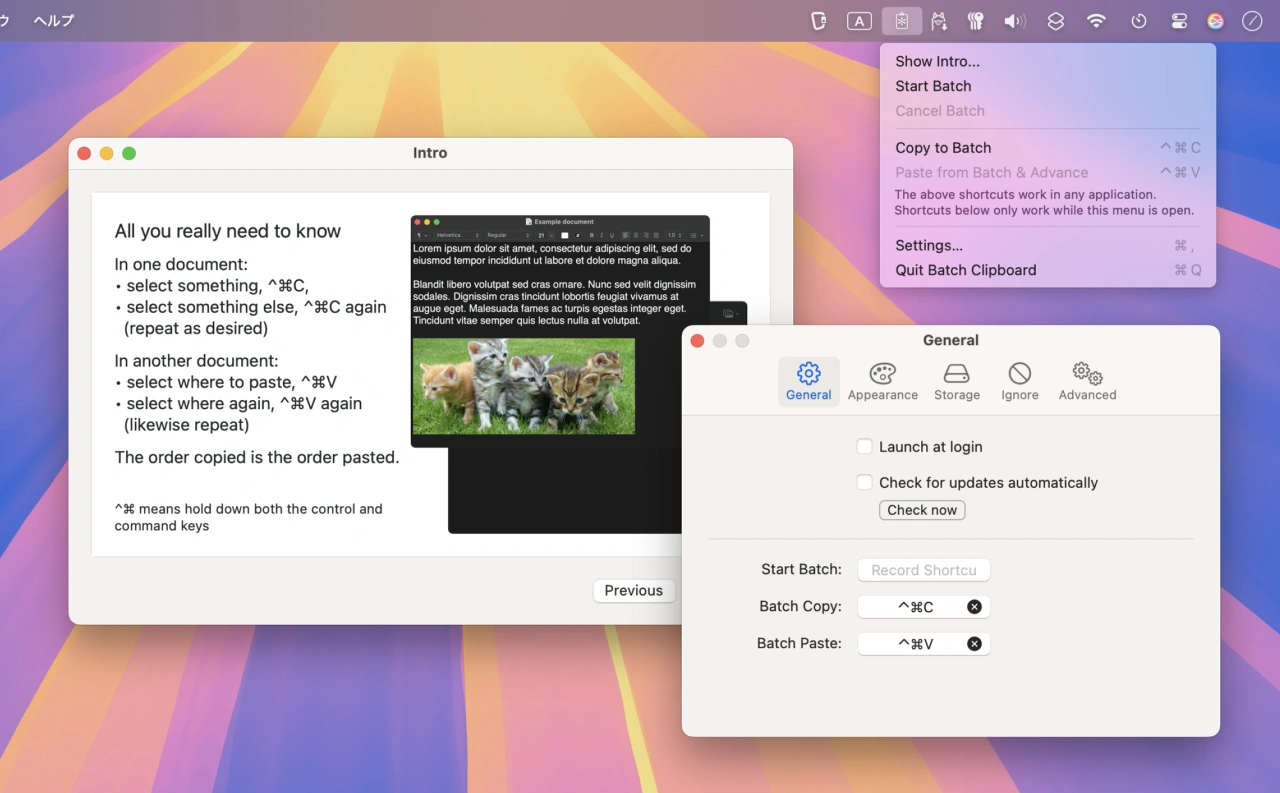Screen dimensions: 1280x793
Task: Click the Start Batch Record Shortcut field
Action: coord(923,570)
